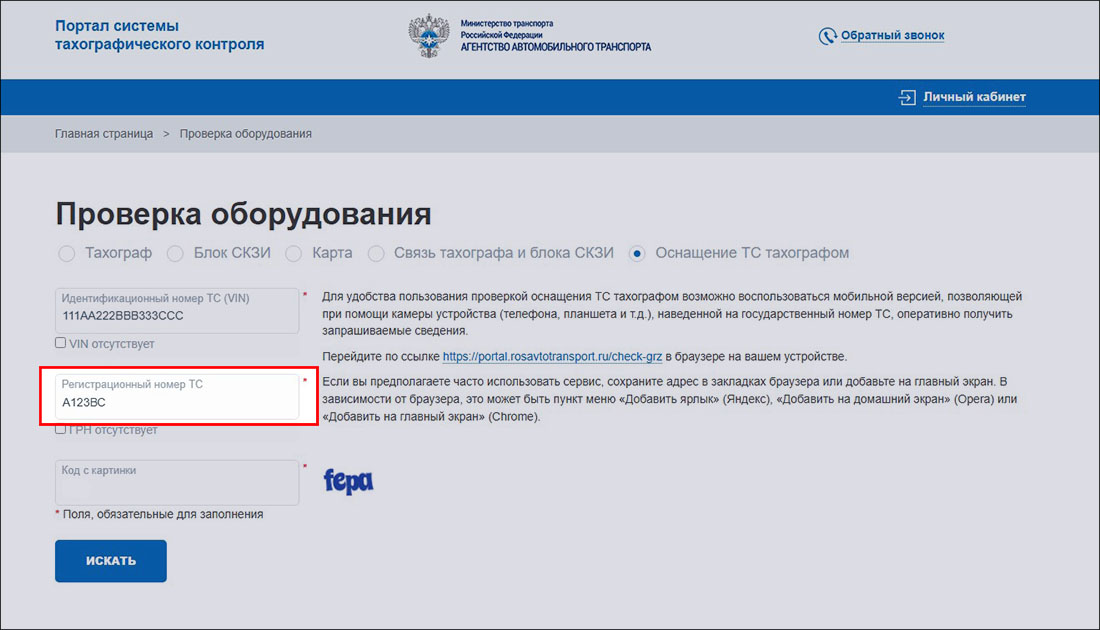Screen dimensions: 1100x630
Task: Click the Регистрационный номер ТС input field
Action: point(177,398)
